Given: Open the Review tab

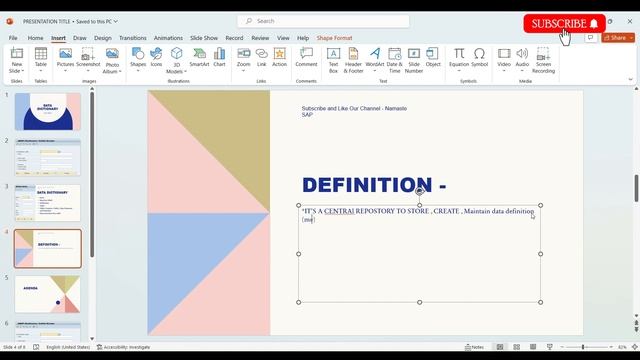Looking at the screenshot, I should coord(260,38).
